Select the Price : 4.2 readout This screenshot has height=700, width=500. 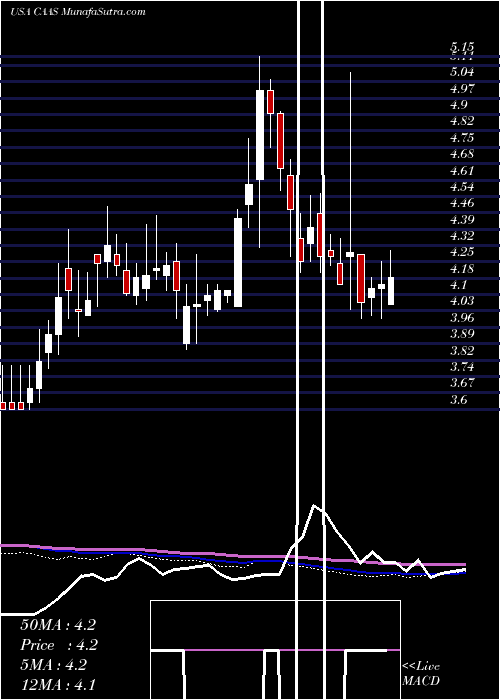click(59, 645)
